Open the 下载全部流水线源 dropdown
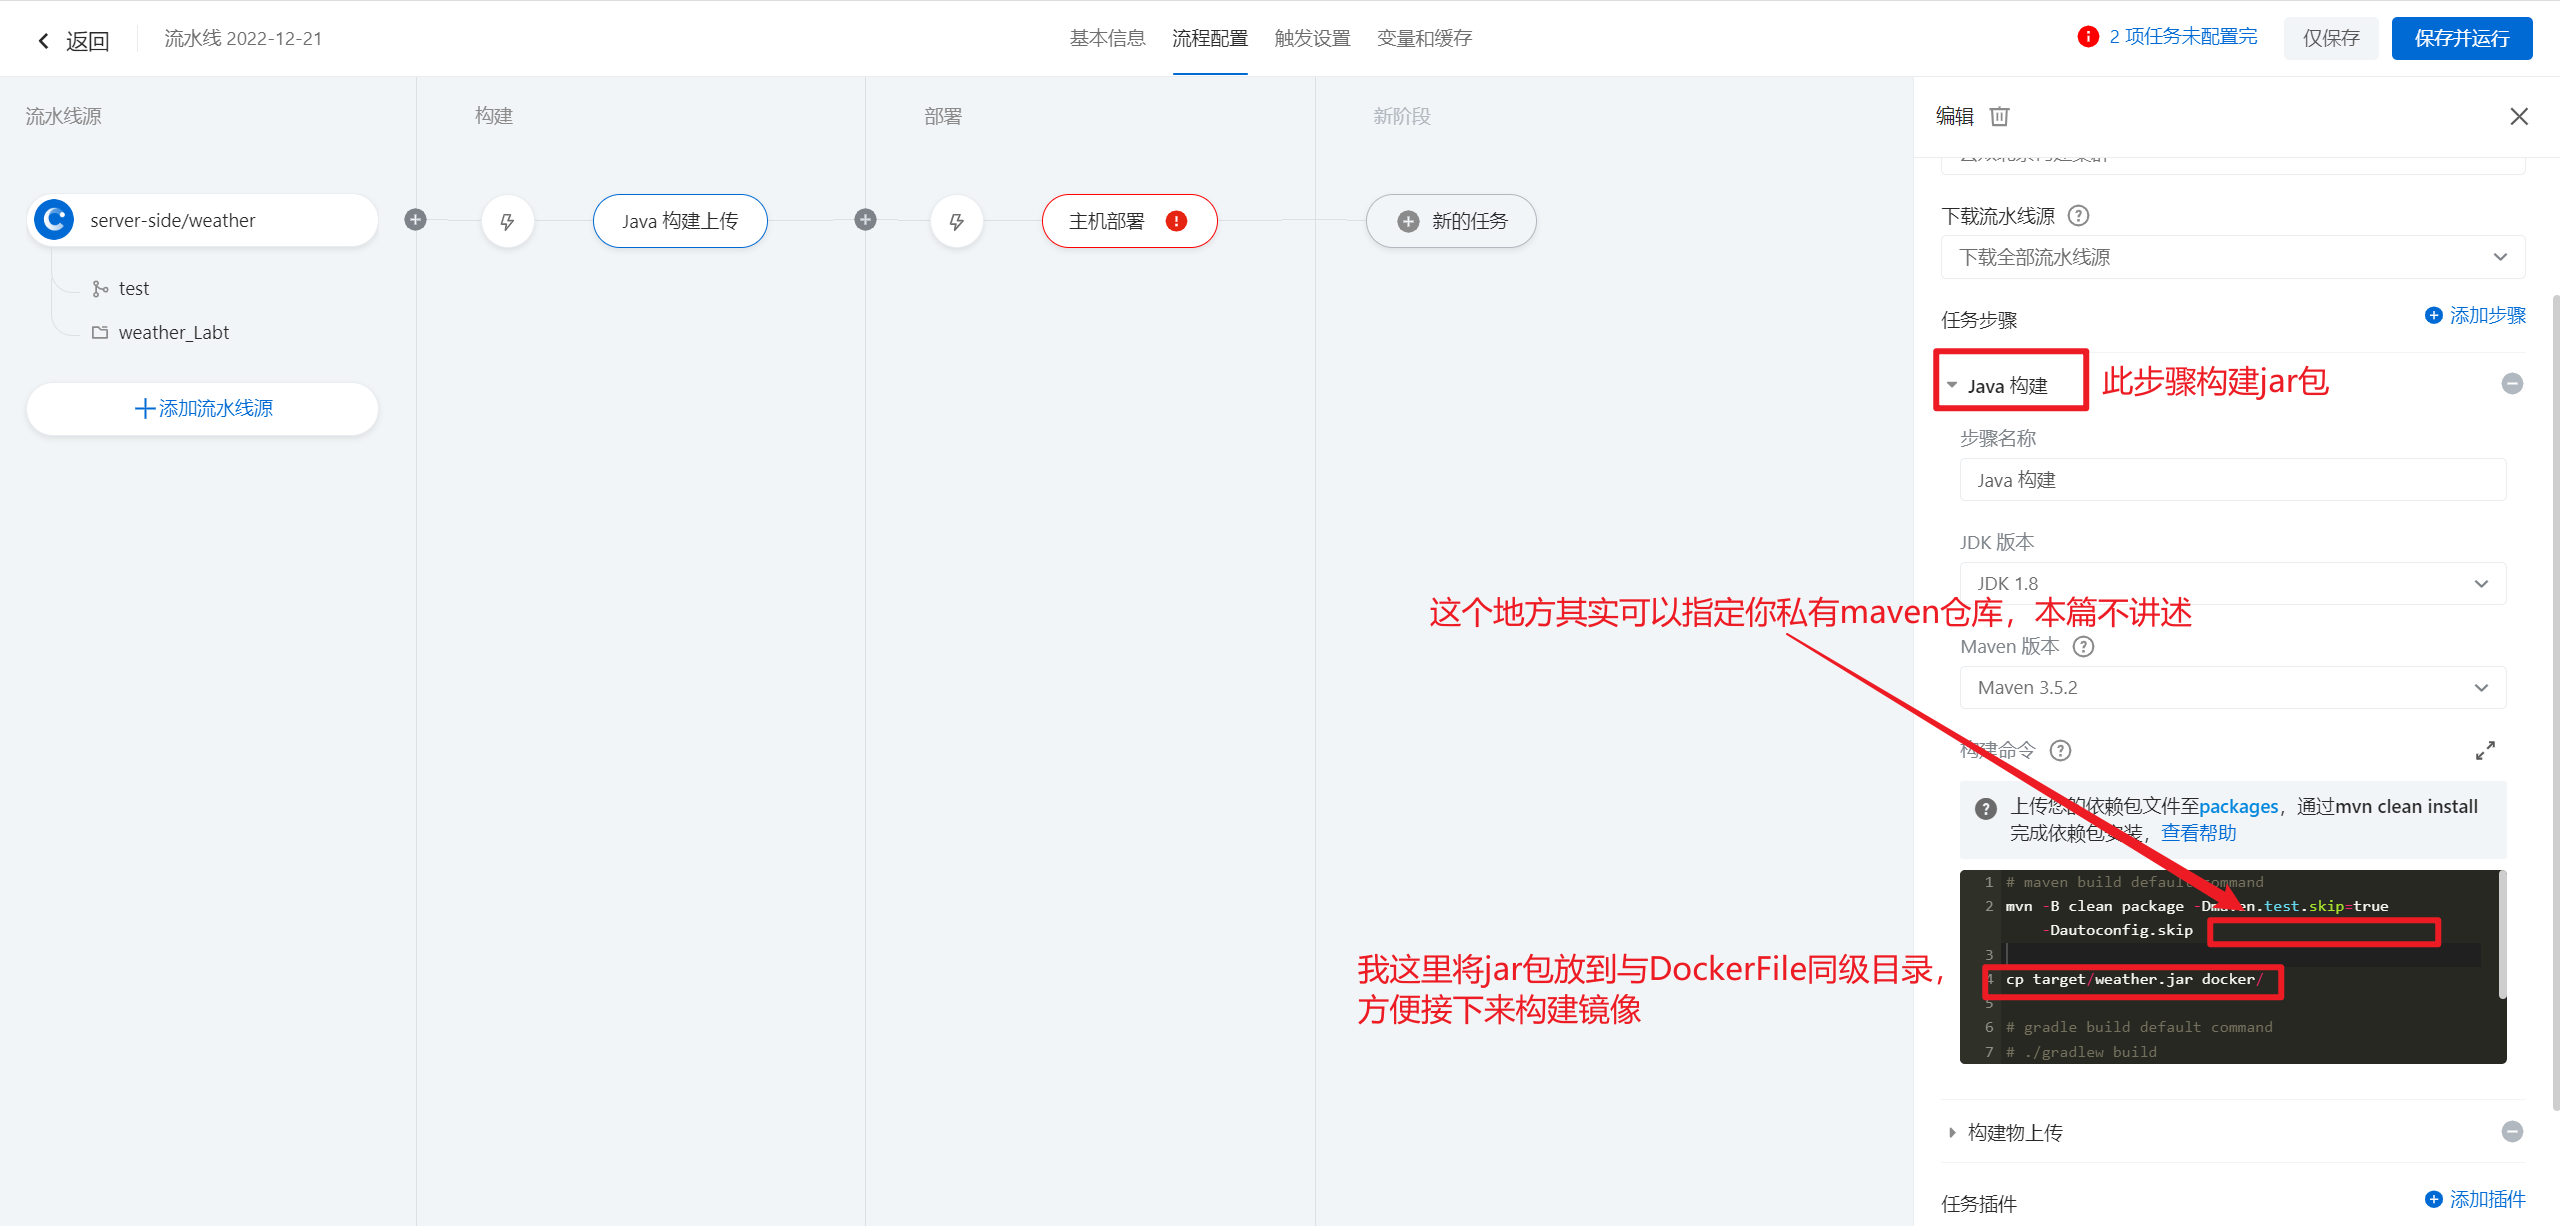Image resolution: width=2560 pixels, height=1226 pixels. click(2232, 257)
